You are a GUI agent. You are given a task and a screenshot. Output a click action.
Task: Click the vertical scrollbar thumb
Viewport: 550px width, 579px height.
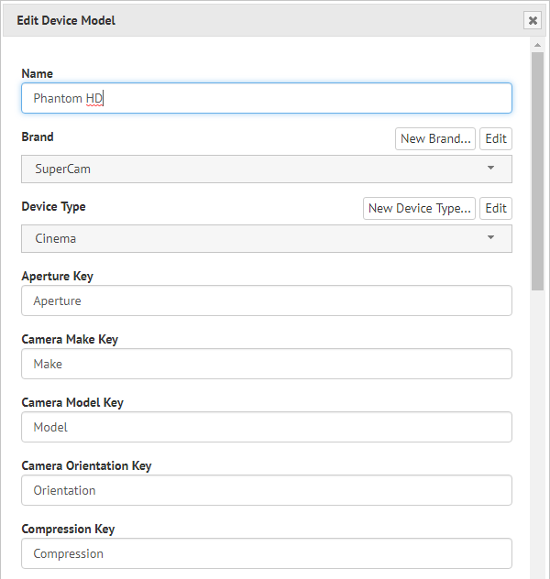click(x=537, y=171)
